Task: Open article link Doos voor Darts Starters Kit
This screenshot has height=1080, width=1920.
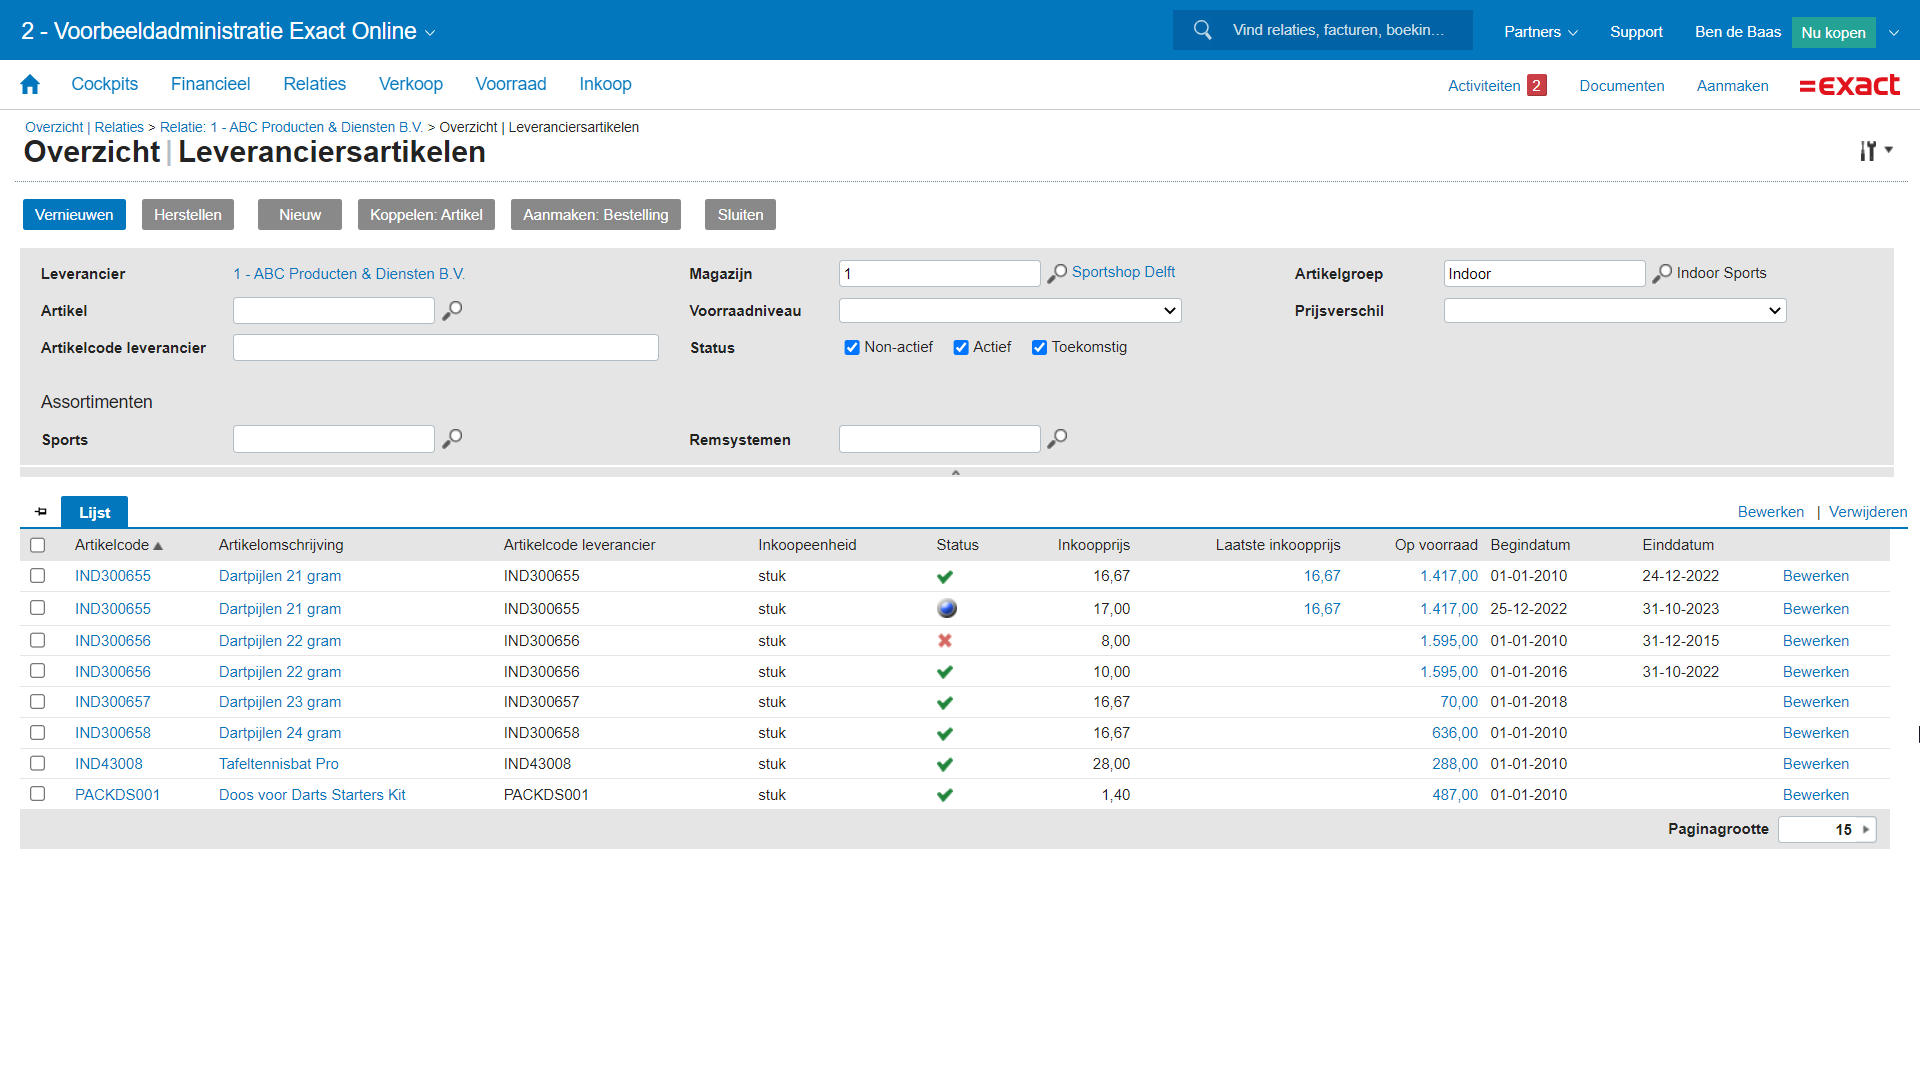Action: click(312, 795)
